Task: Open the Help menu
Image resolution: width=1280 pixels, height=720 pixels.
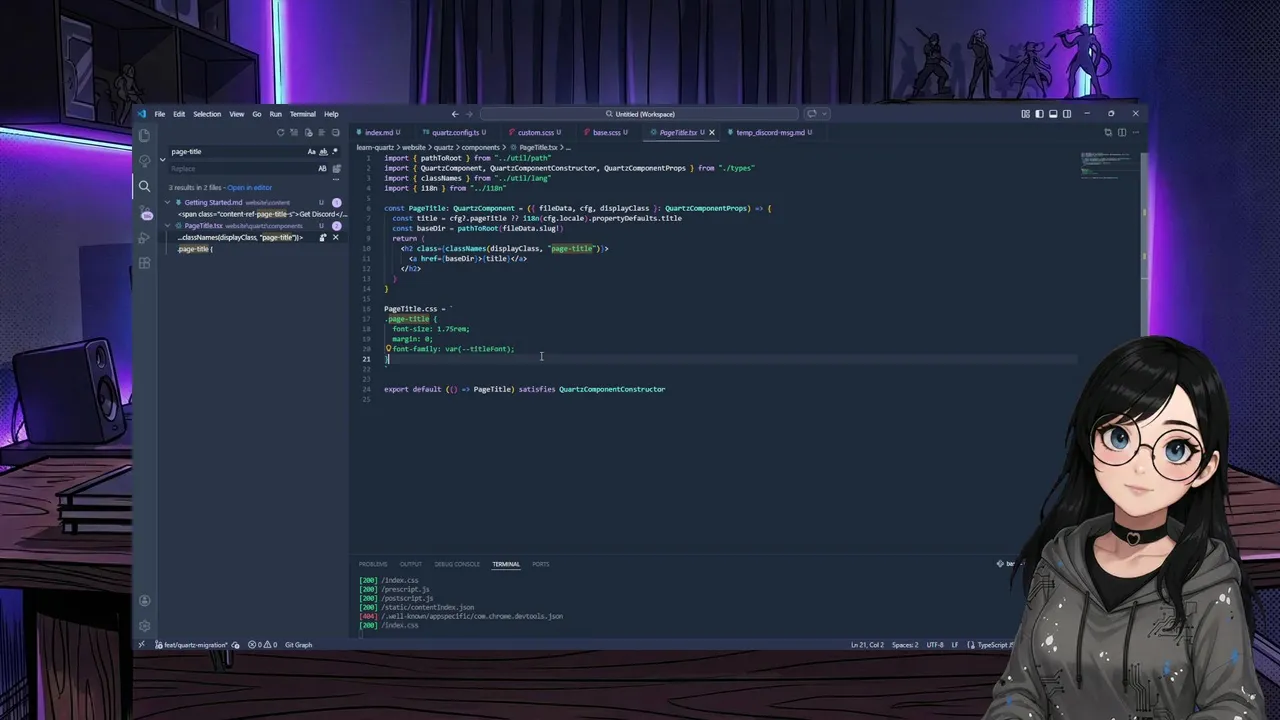Action: pyautogui.click(x=331, y=114)
